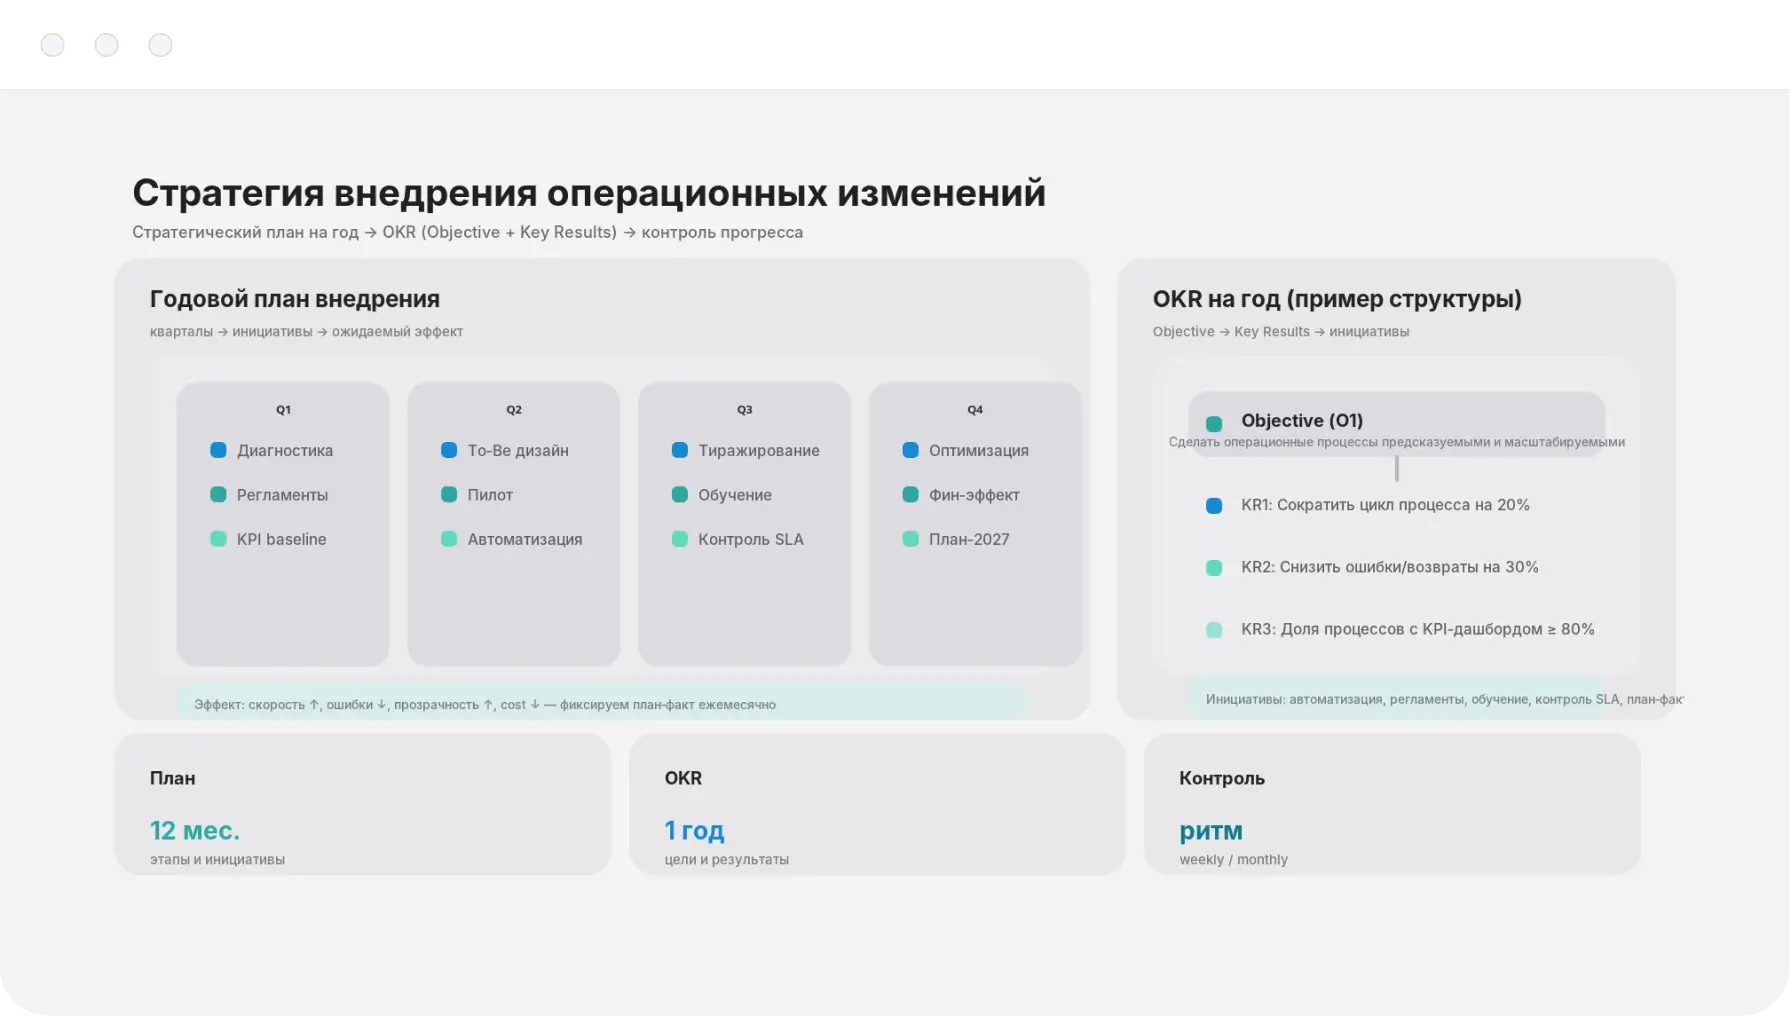Screen dimensions: 1790x1016
Task: Click the Инициативы footer strip
Action: (1435, 699)
